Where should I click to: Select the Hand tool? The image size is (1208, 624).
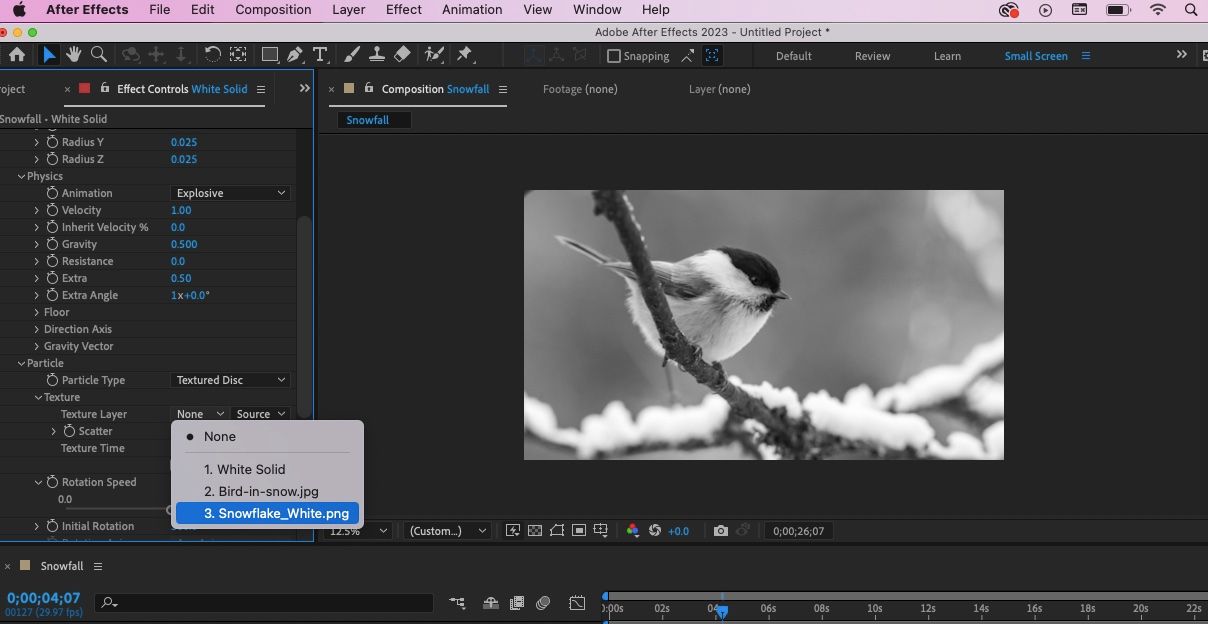click(x=73, y=55)
